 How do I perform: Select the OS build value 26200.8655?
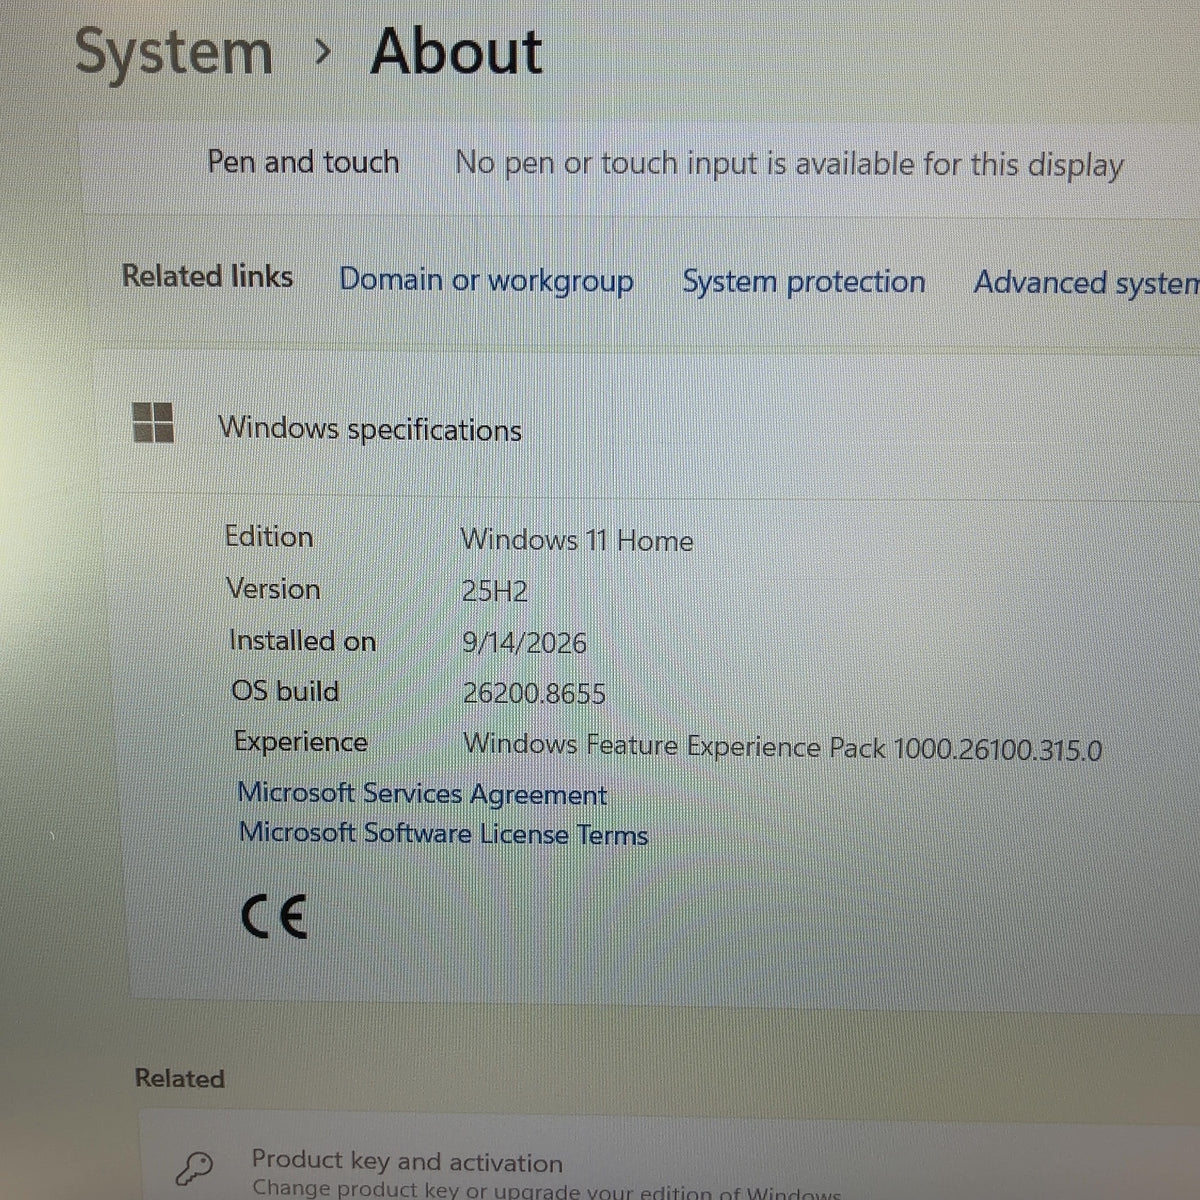(534, 693)
